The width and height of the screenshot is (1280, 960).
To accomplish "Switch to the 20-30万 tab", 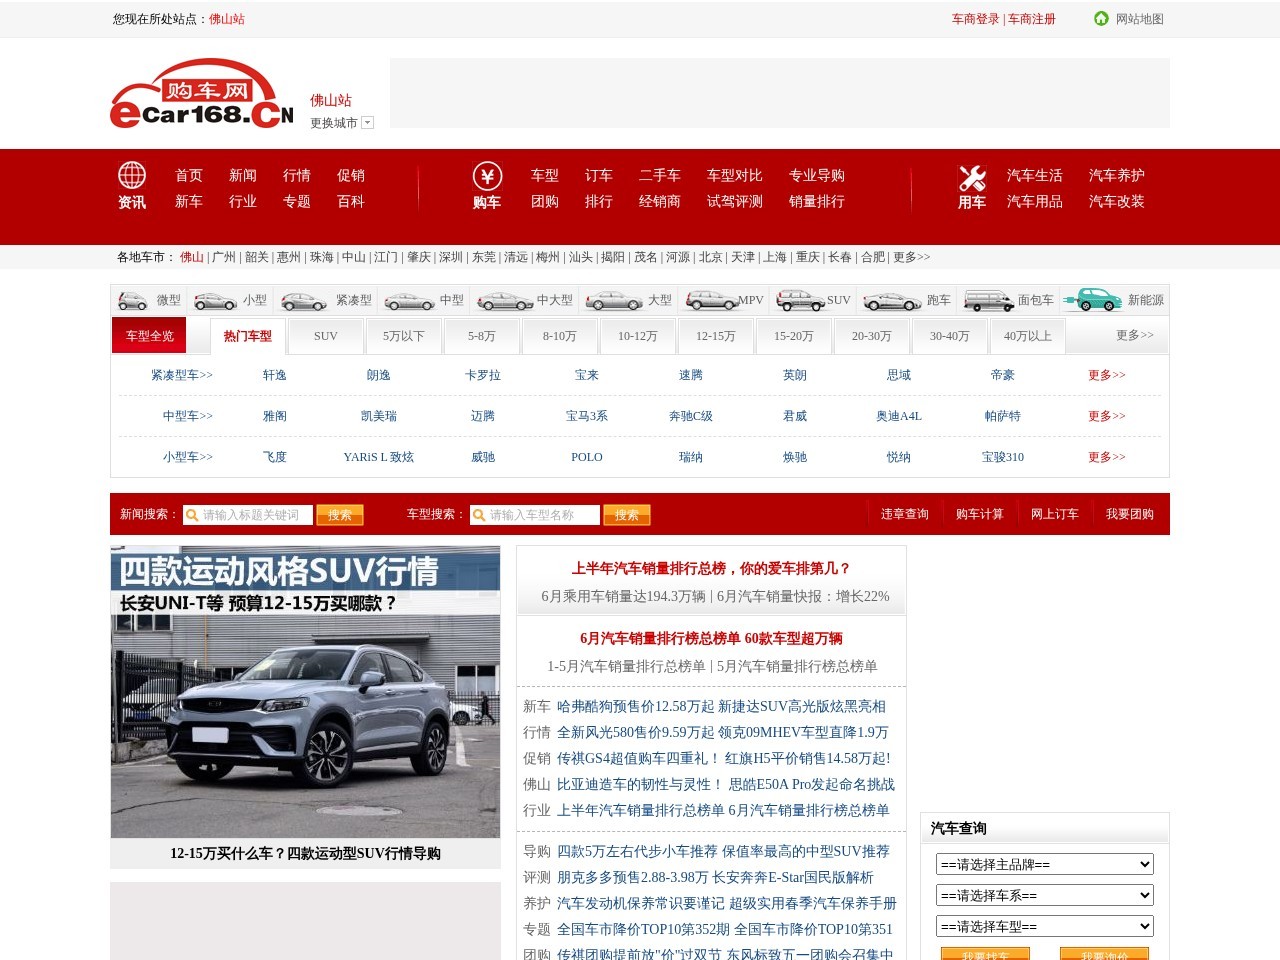I will click(x=872, y=336).
